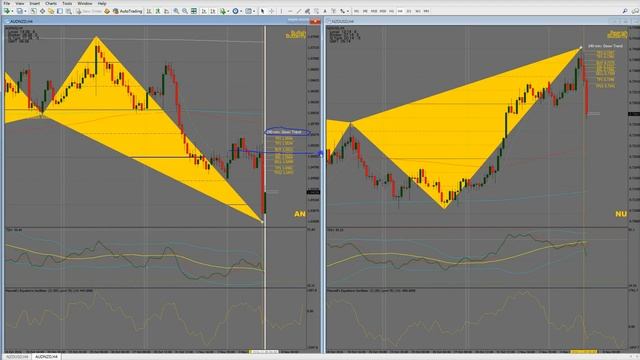This screenshot has height=360, width=640.
Task: Select the D1 timeframe
Action: (409, 11)
